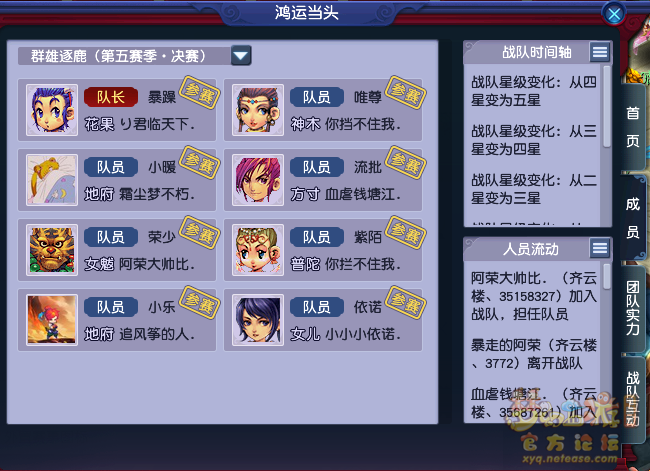Expand the 群雄逐鹿 season dropdown arrow

click(x=241, y=56)
